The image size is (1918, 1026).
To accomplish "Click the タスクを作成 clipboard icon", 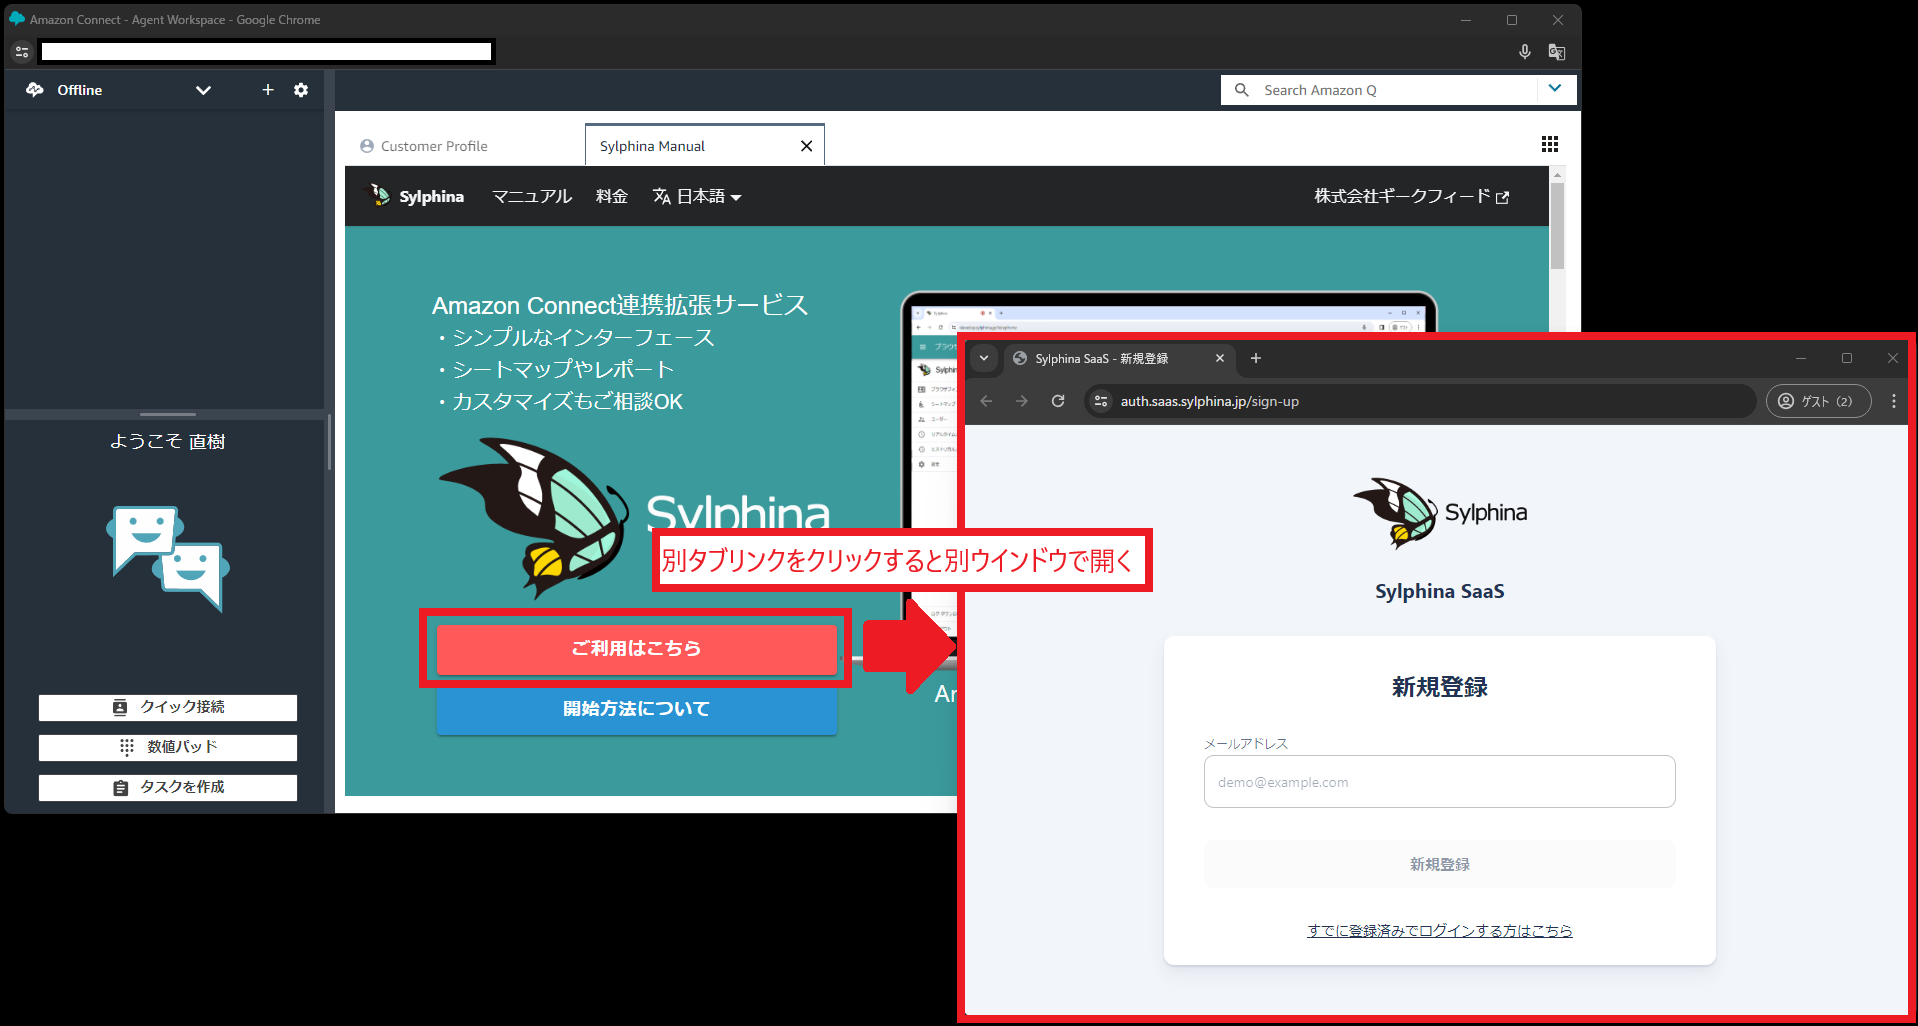I will pyautogui.click(x=120, y=788).
